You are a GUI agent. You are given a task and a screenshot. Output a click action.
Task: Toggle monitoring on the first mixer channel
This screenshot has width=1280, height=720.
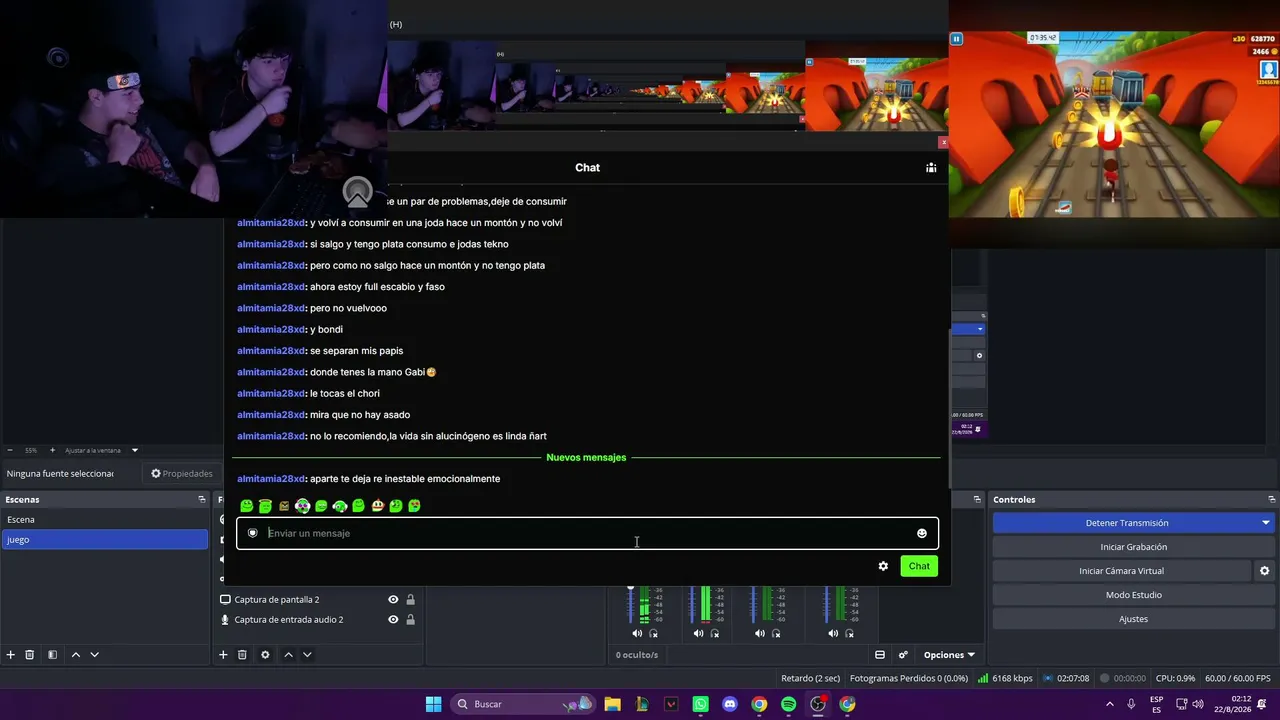[654, 633]
